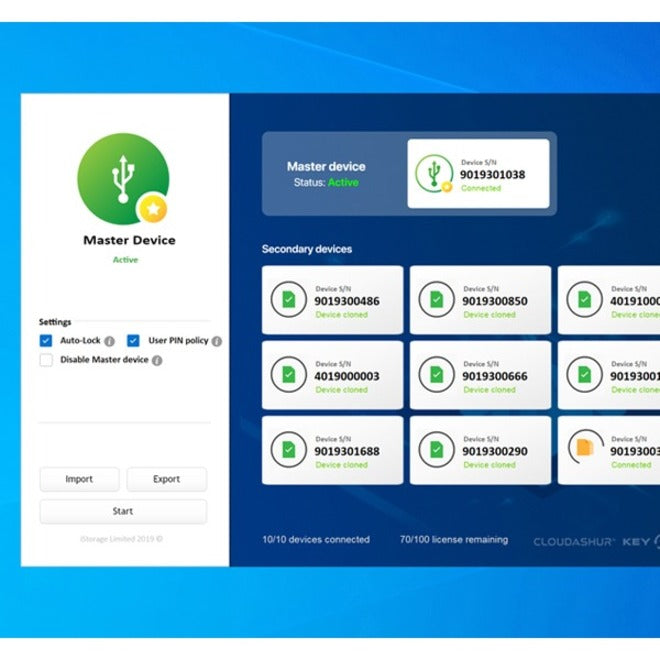
Task: Uncheck the Auto-Lock checkbox
Action: [x=46, y=341]
